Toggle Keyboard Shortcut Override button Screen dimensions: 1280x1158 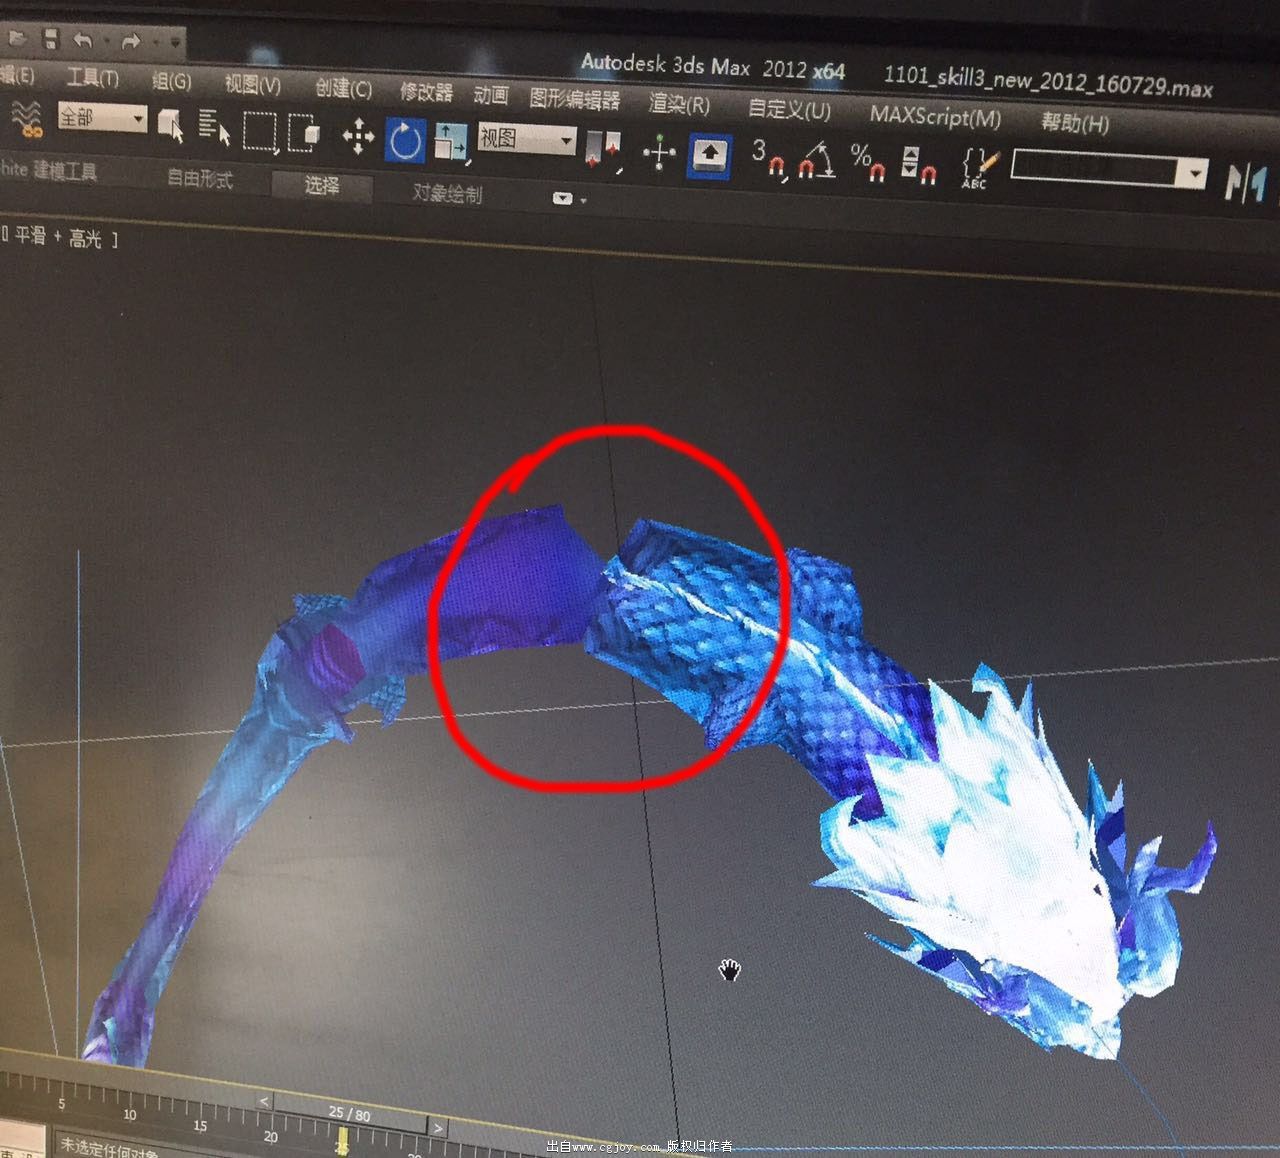[709, 156]
